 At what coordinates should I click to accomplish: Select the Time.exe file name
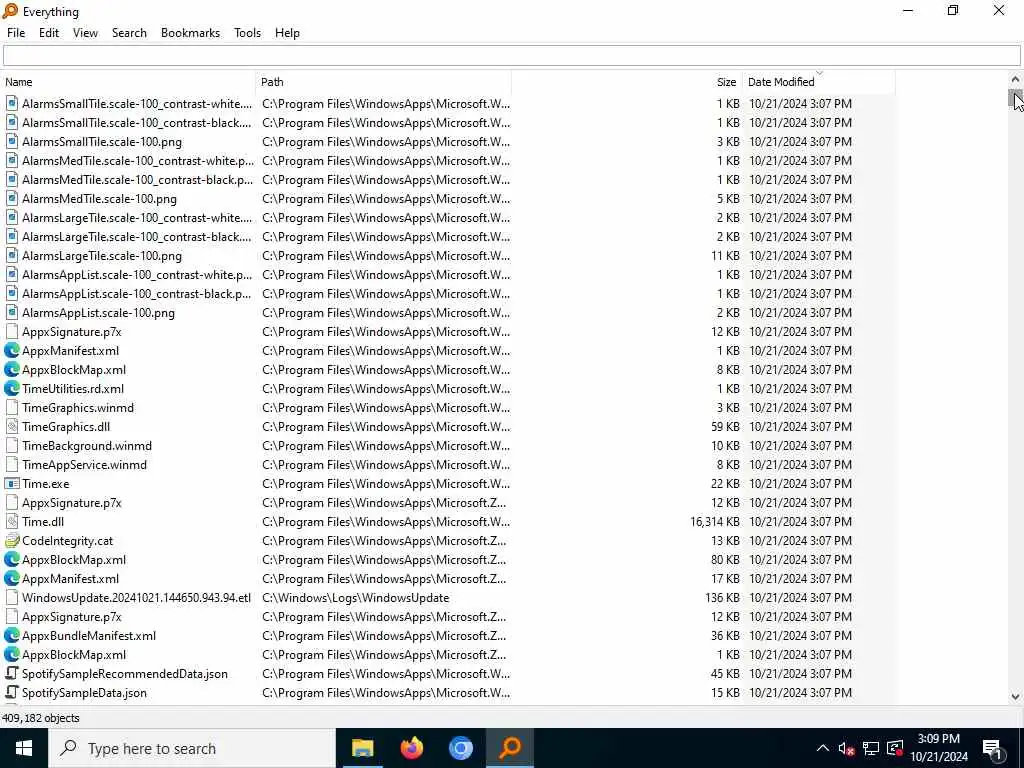(x=46, y=483)
